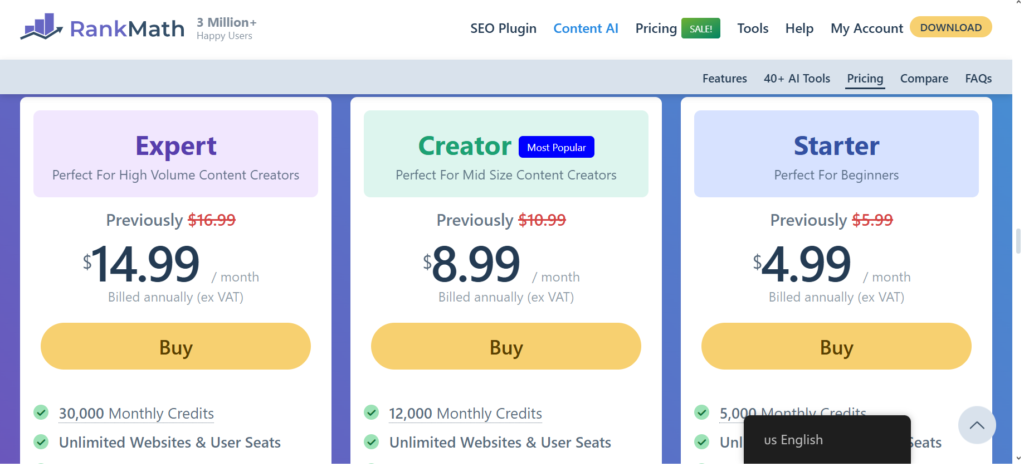Switch to the Features section tab

pyautogui.click(x=725, y=78)
